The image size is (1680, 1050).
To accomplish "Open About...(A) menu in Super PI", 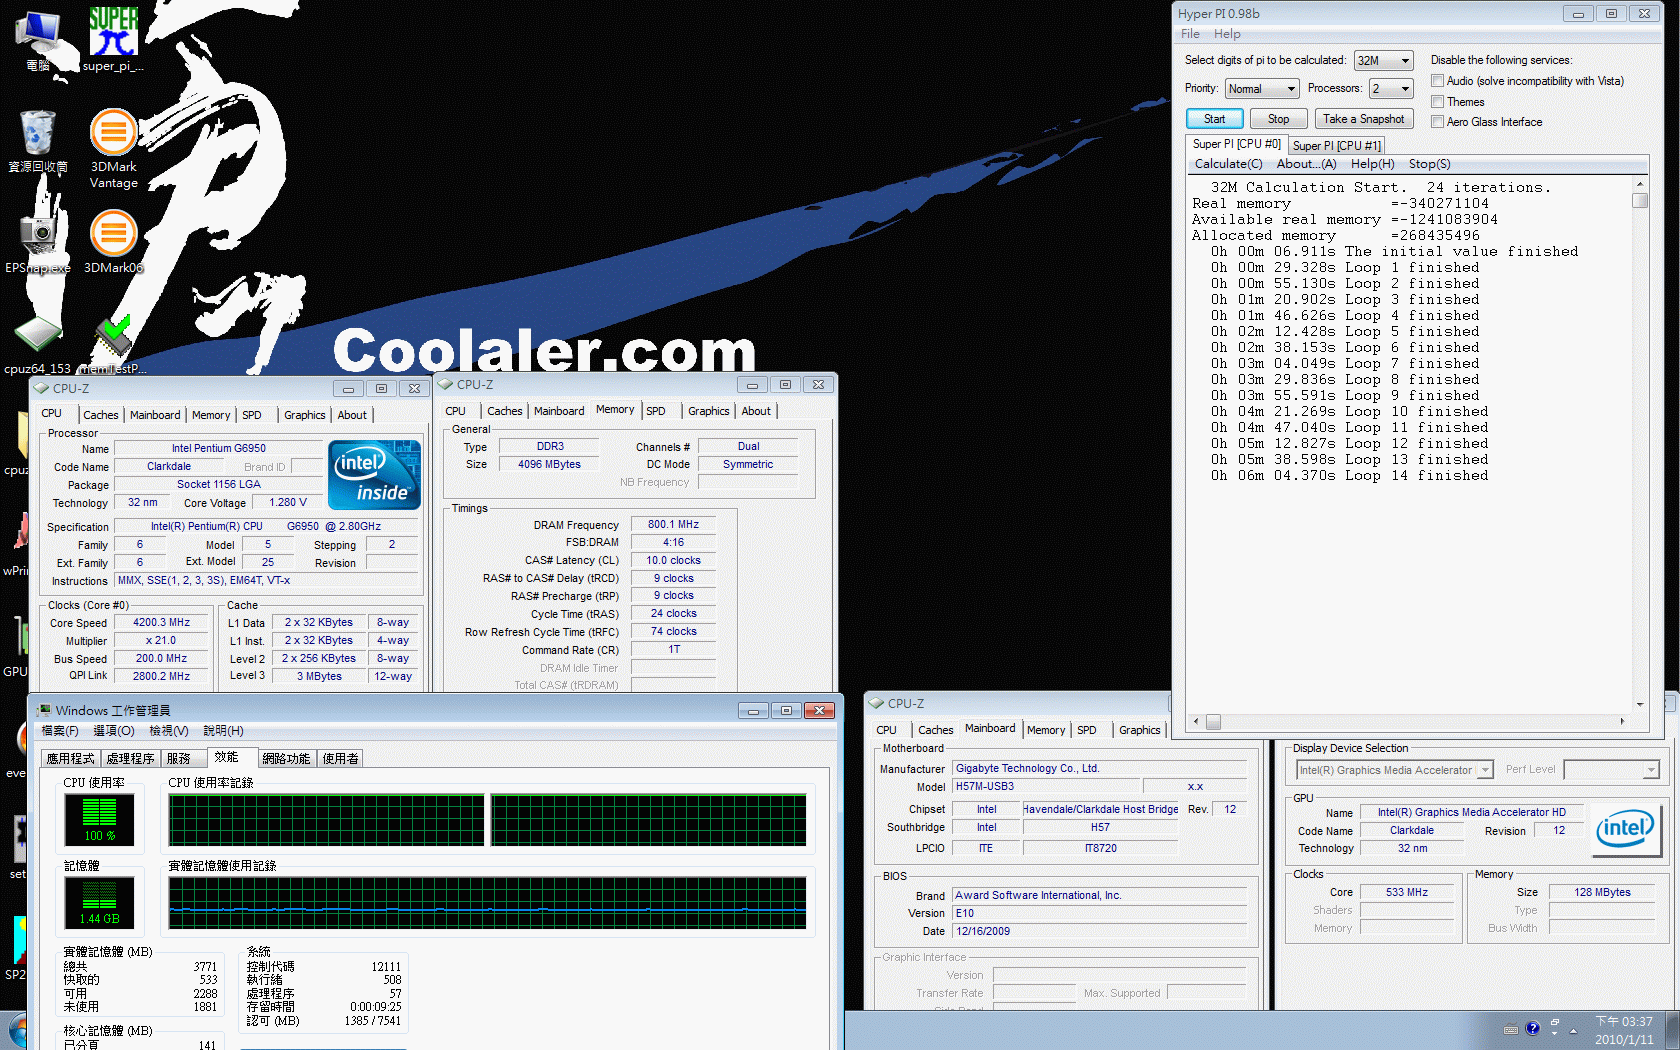I will pyautogui.click(x=1306, y=164).
